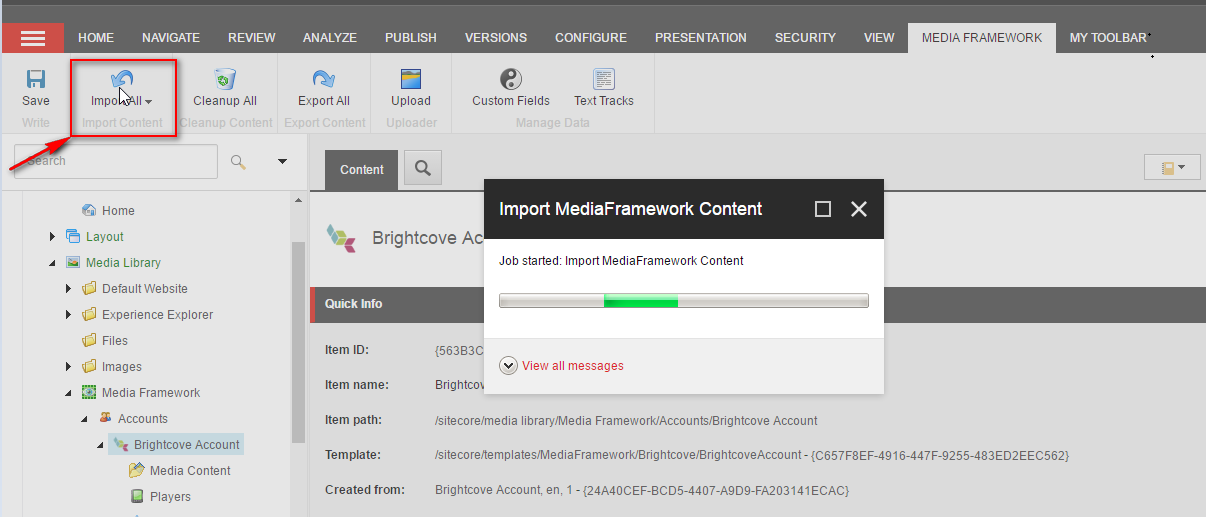Focus the Search input field
1206x517 pixels.
(115, 161)
